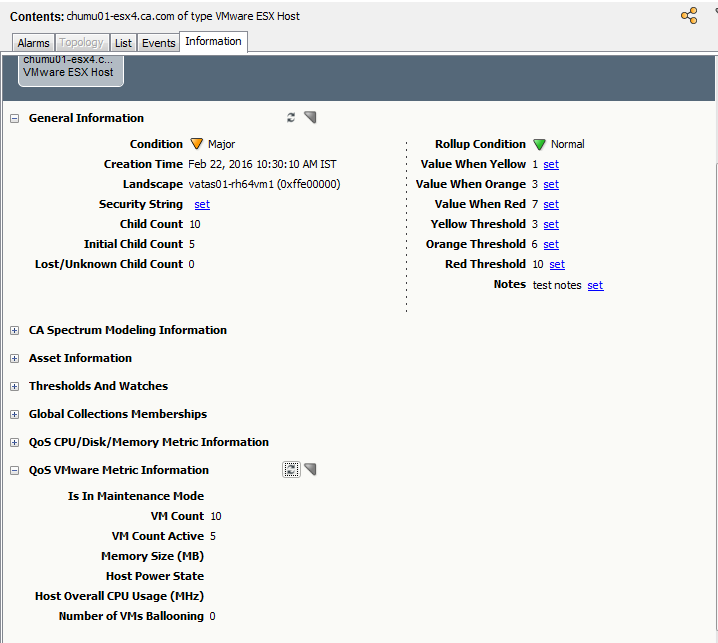The height and width of the screenshot is (643, 718).
Task: Click the Contents title 'chumu01-esx4.ca.com'
Action: (x=120, y=16)
